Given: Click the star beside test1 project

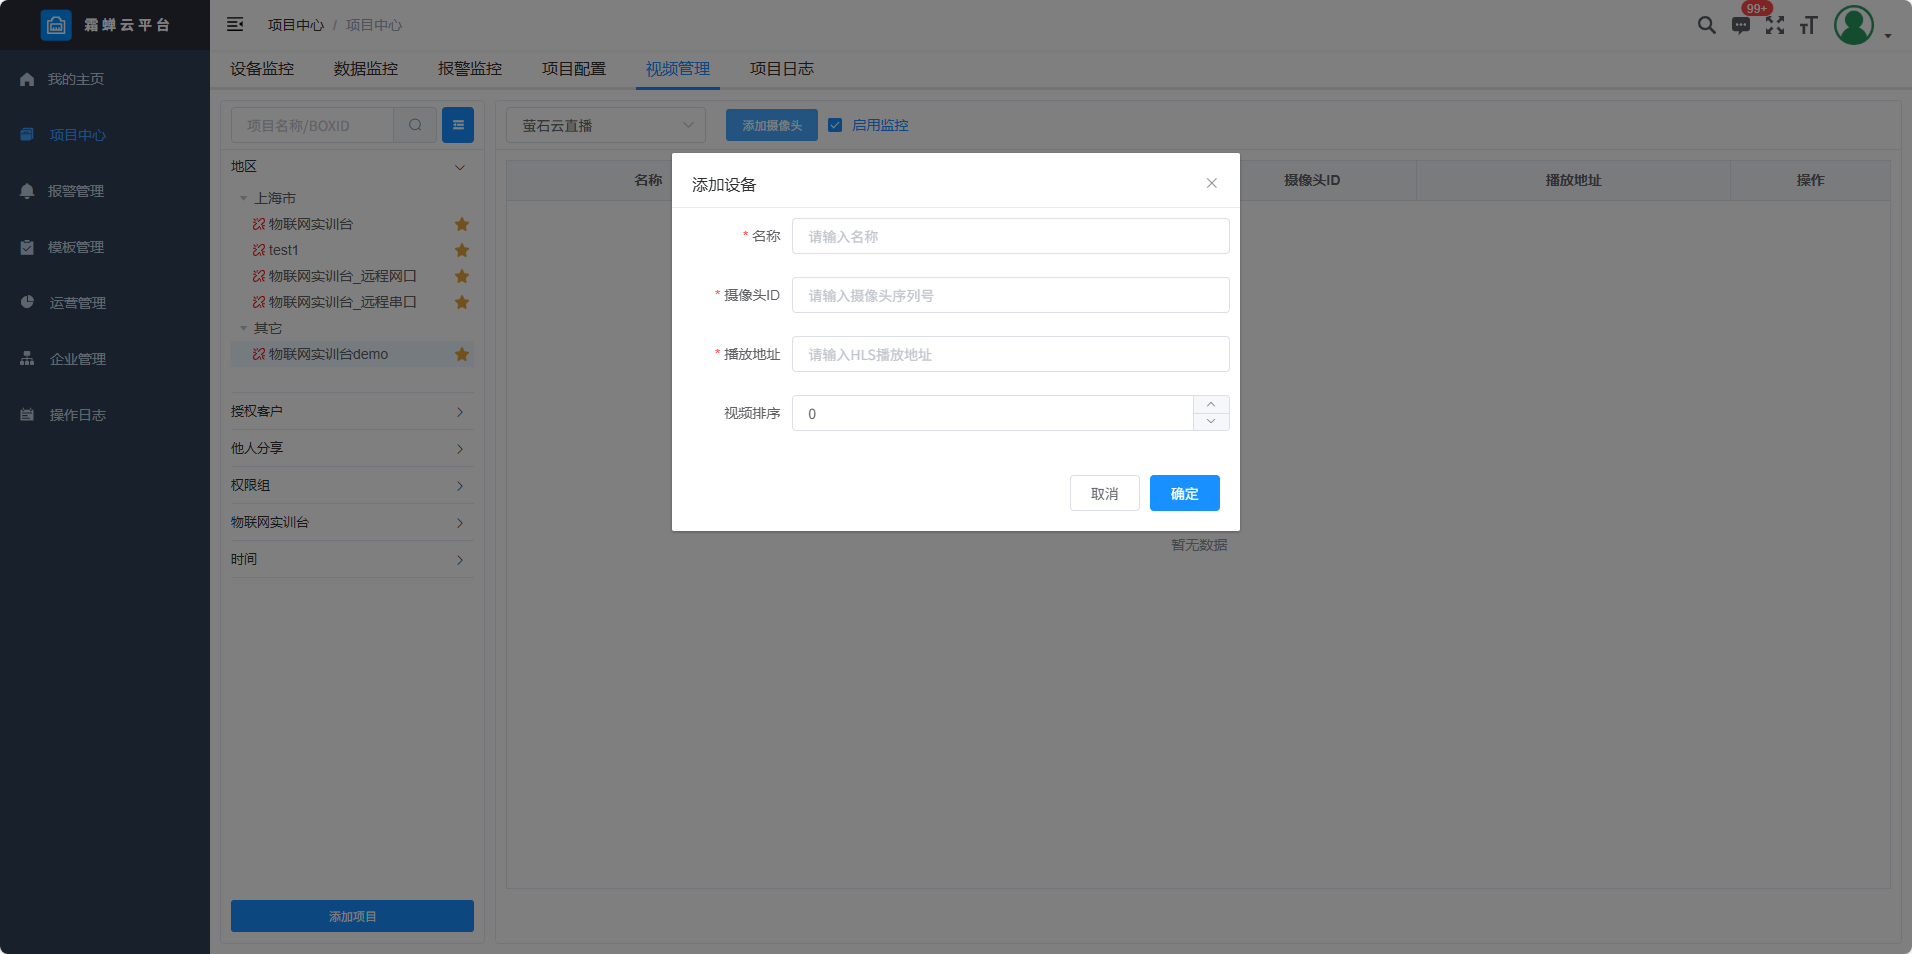Looking at the screenshot, I should pyautogui.click(x=462, y=250).
